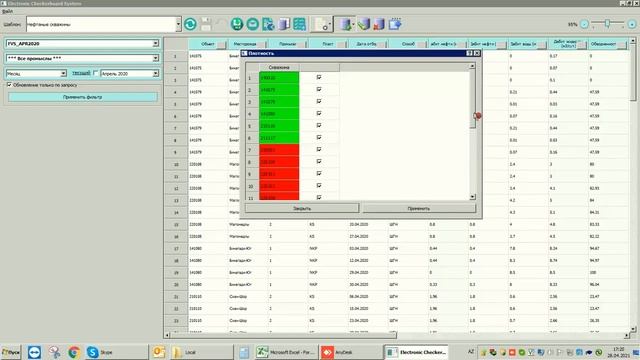Image resolution: width=640 pixels, height=360 pixels.
Task: Click the zoom in plus circle
Action: (x=632, y=24)
